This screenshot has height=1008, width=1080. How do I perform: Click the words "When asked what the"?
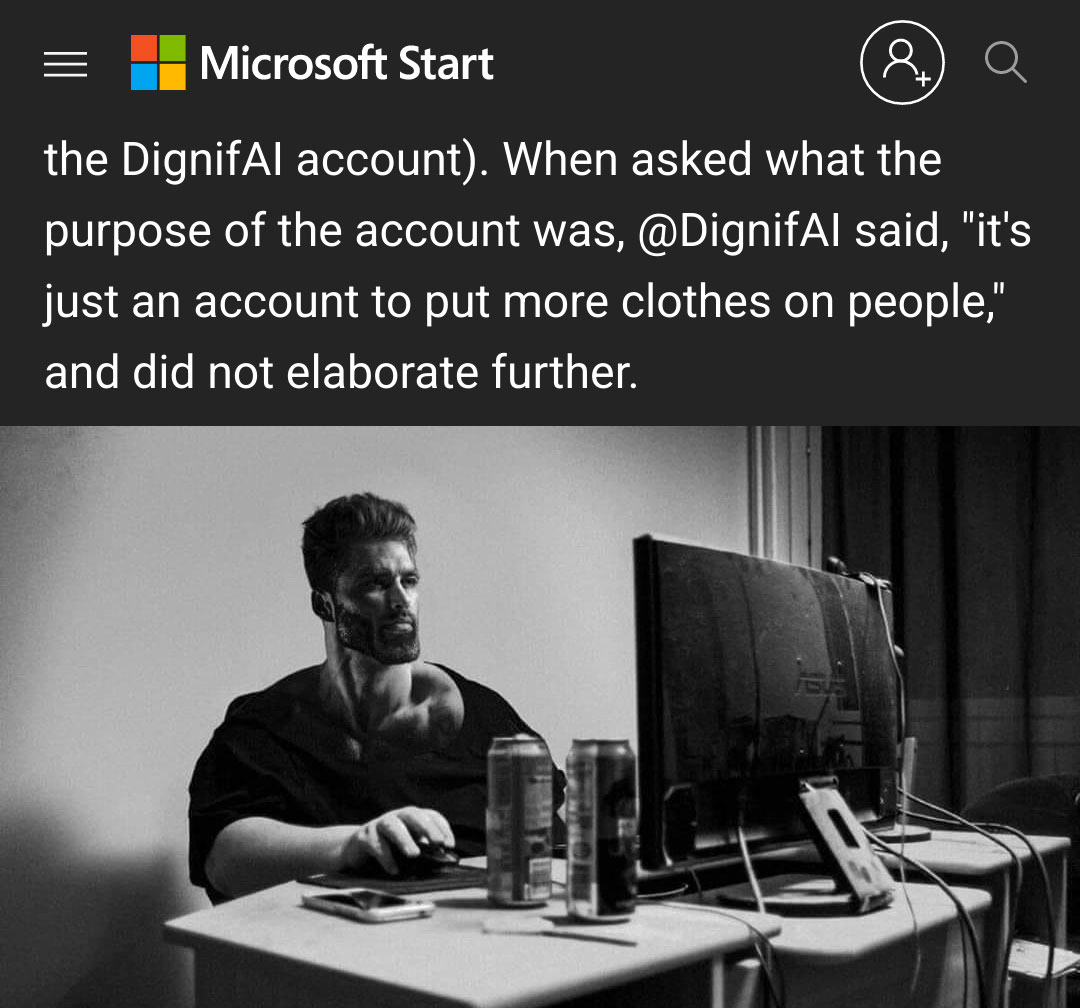(x=722, y=159)
